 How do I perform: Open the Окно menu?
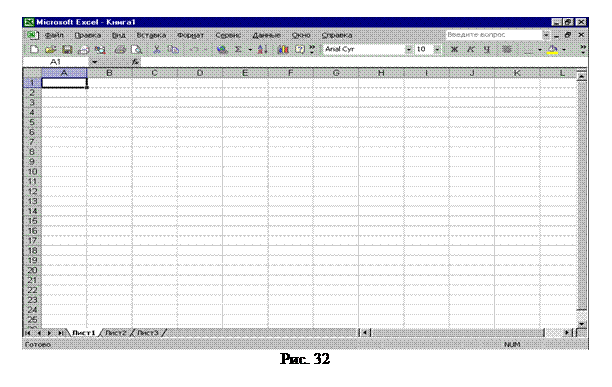[301, 35]
